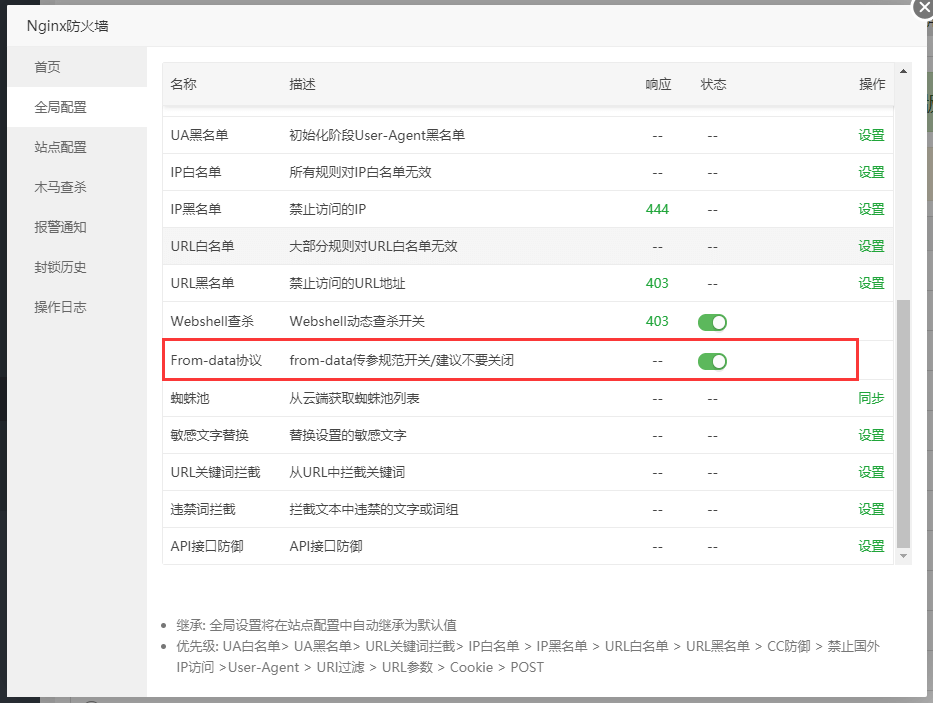Select the IP白名单 row name
Image resolution: width=933 pixels, height=703 pixels.
[x=196, y=173]
